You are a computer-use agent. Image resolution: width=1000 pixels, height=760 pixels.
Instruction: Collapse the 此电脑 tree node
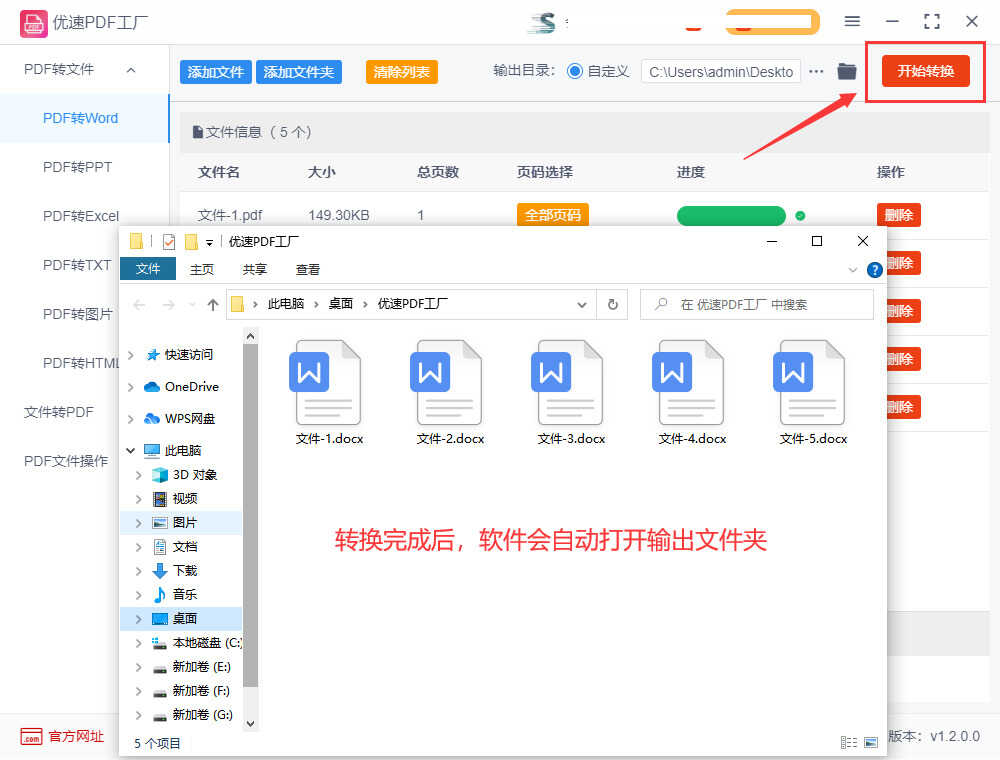(131, 451)
